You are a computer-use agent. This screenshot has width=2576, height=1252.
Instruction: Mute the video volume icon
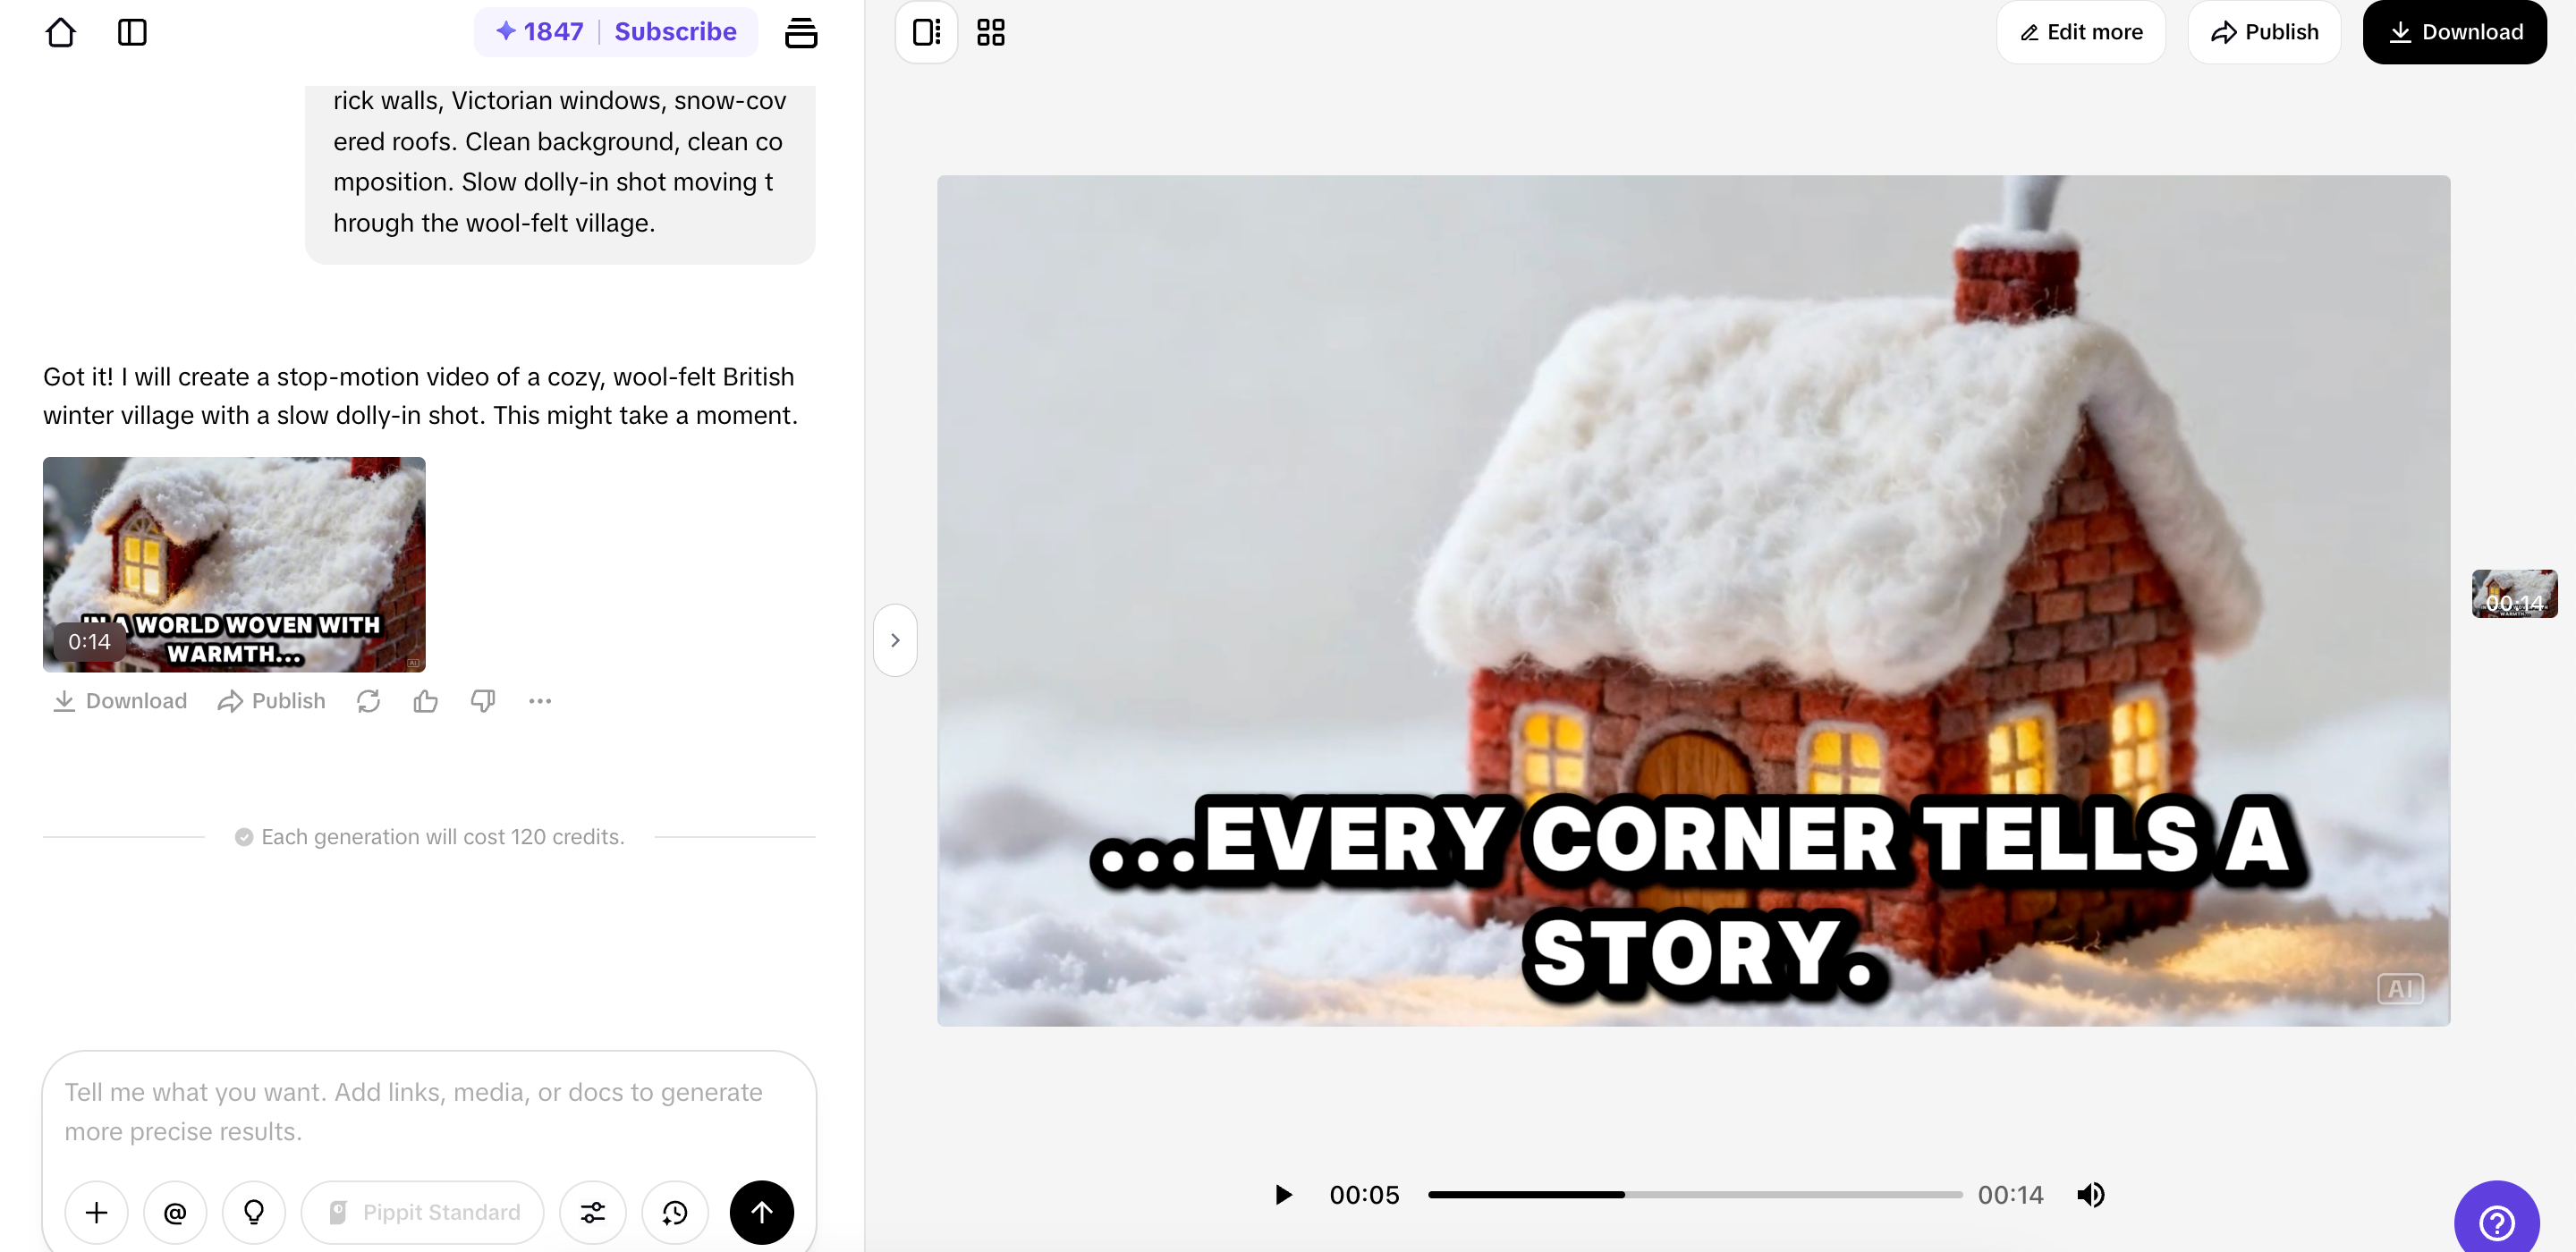(2091, 1194)
